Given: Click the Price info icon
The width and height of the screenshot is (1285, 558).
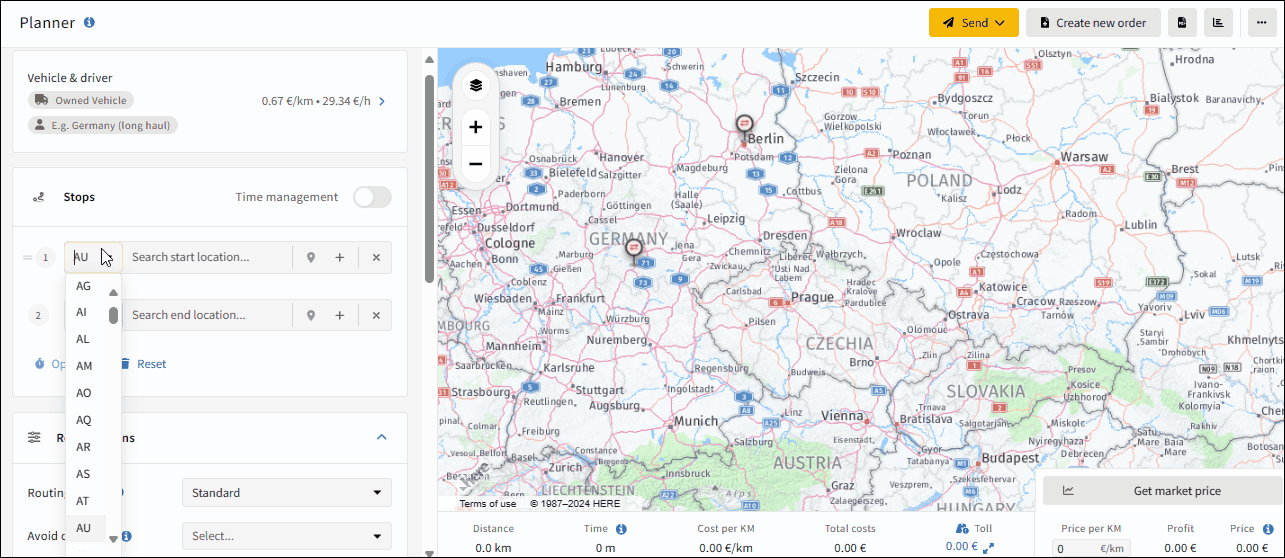Looking at the screenshot, I should click(x=1268, y=528).
